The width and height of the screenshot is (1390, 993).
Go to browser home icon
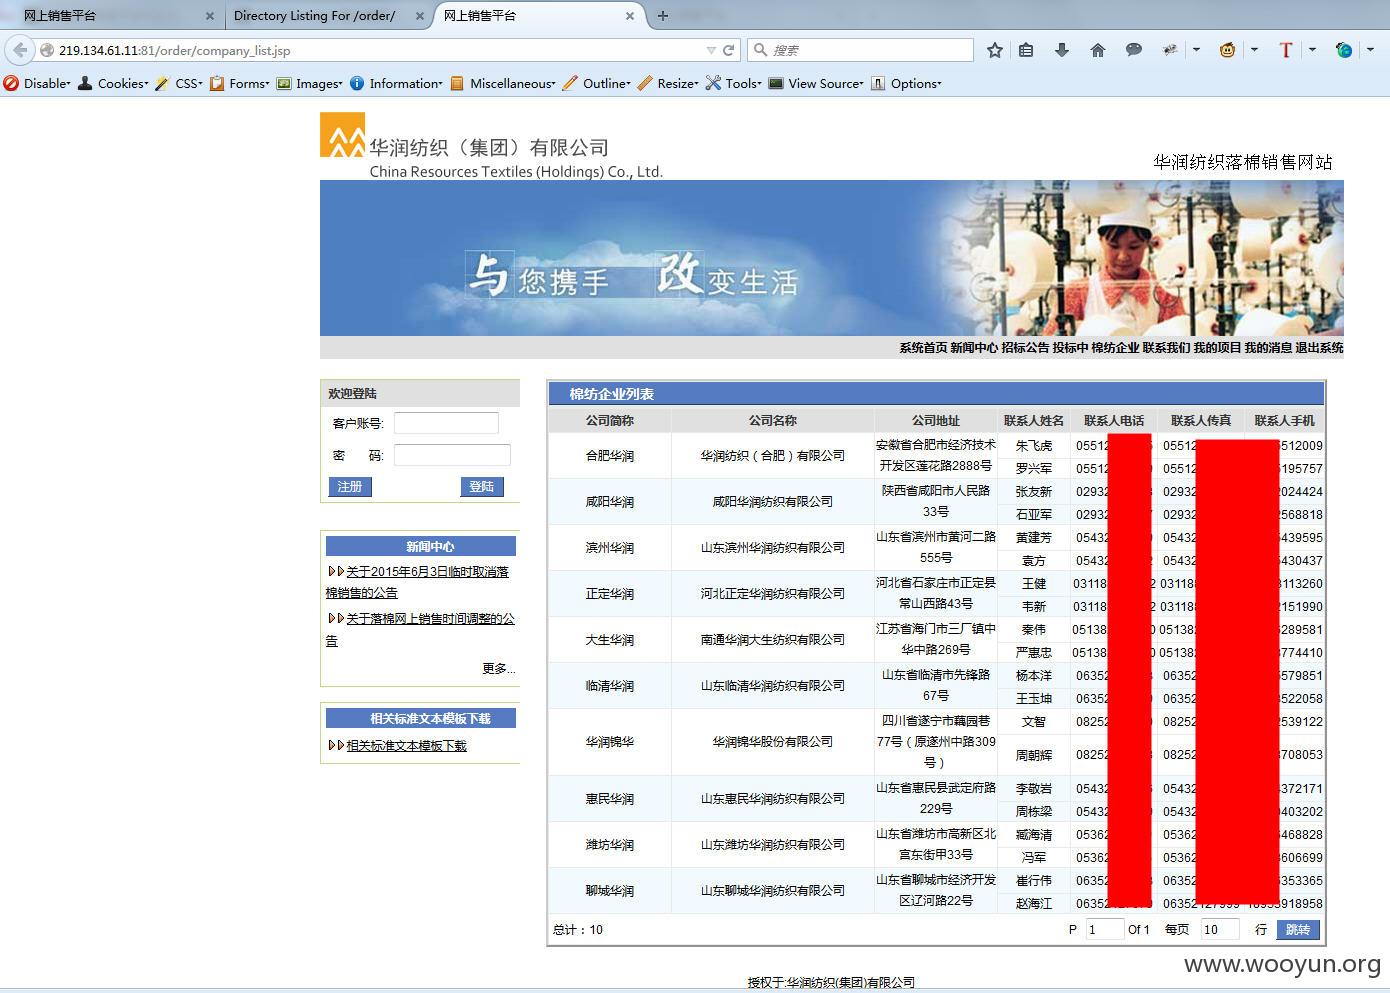tap(1098, 50)
